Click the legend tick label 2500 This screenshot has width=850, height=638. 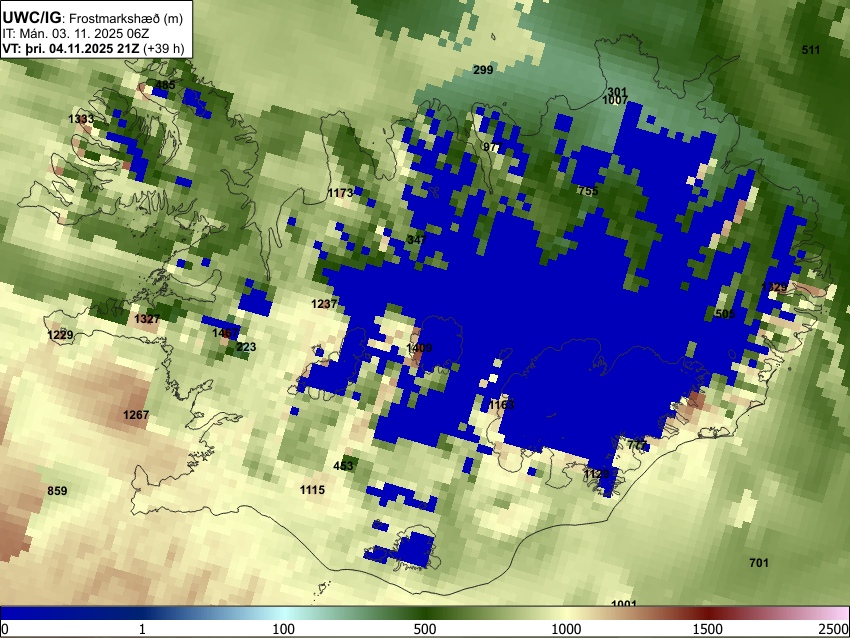[834, 629]
